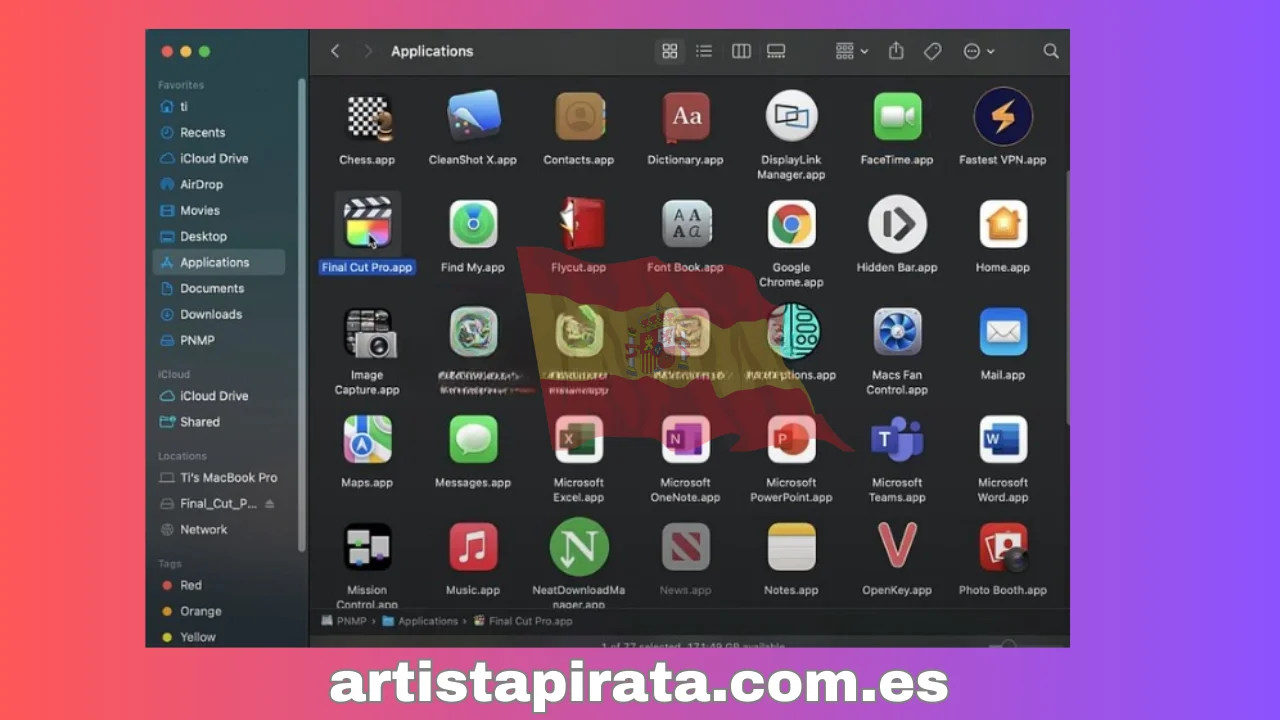Viewport: 1280px width, 720px height.
Task: Open Microsoft Excel.app icon
Action: (x=580, y=439)
